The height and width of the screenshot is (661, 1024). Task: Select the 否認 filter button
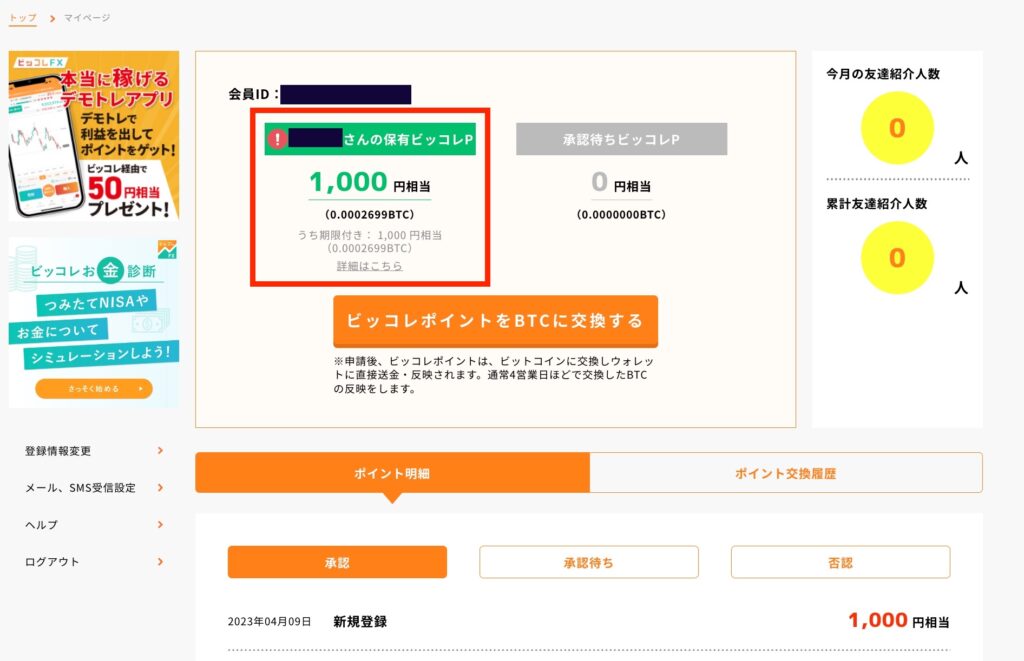coord(840,562)
